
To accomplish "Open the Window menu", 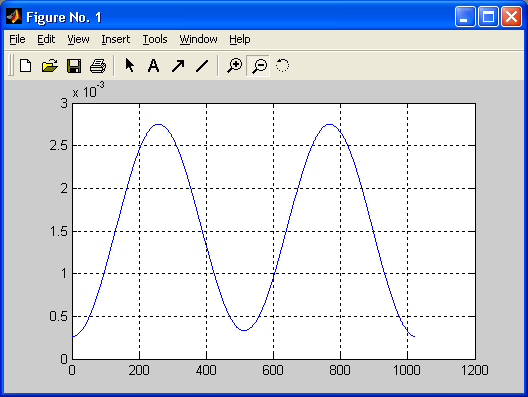I will tap(198, 39).
